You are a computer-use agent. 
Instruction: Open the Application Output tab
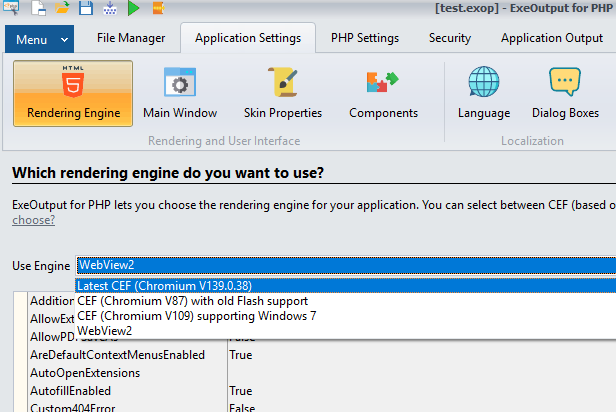point(551,39)
